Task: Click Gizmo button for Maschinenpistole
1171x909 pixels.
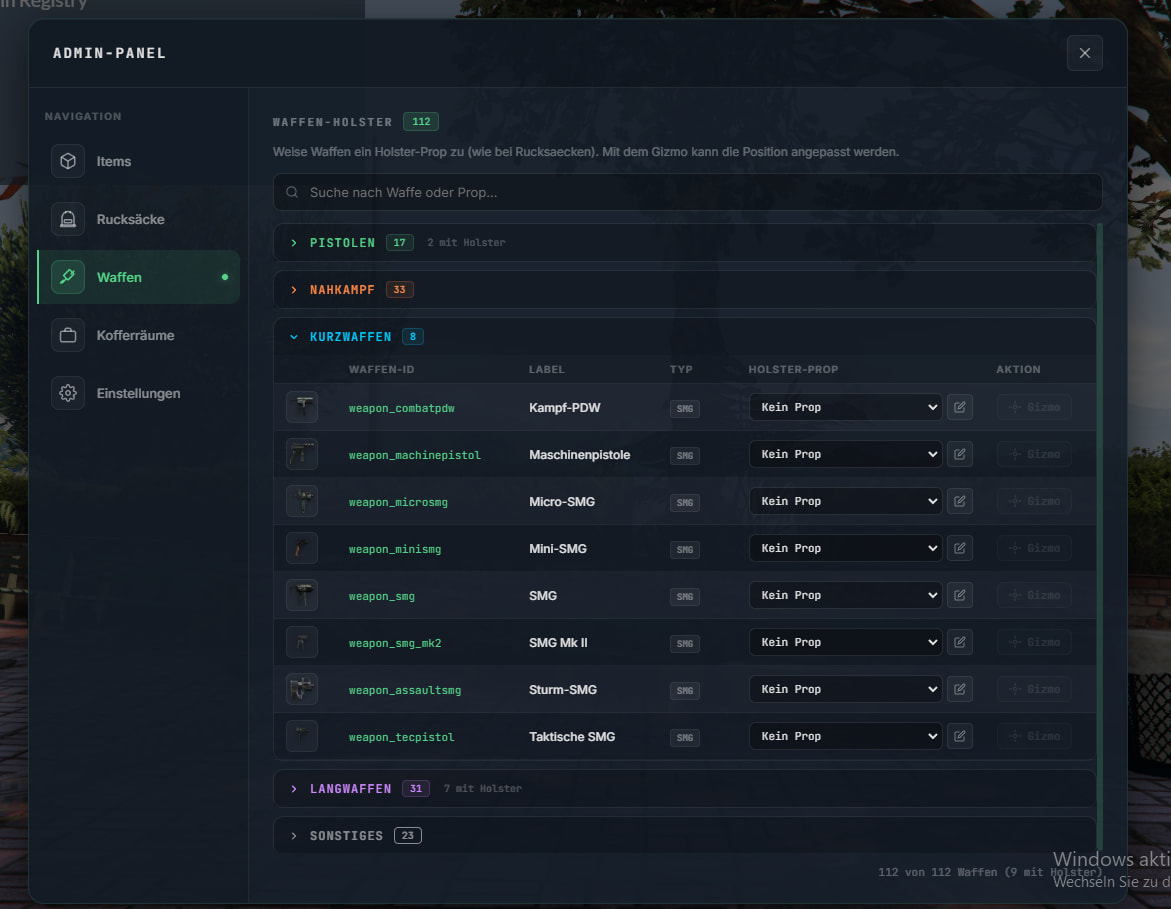Action: point(1034,454)
